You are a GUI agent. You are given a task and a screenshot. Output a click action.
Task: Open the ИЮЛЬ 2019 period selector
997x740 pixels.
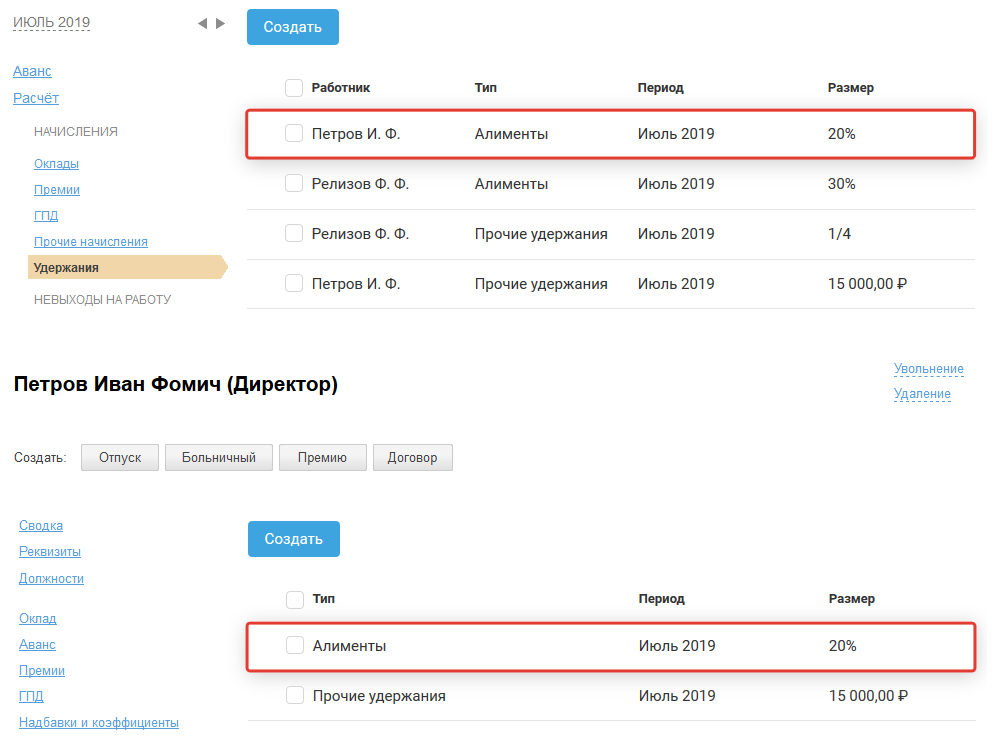pos(52,22)
